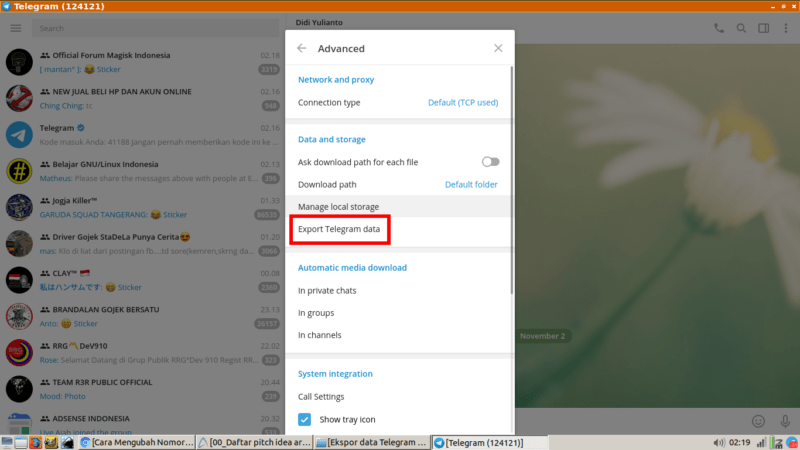800x450 pixels.
Task: Open the taskbar start menu icon
Action: point(7,443)
